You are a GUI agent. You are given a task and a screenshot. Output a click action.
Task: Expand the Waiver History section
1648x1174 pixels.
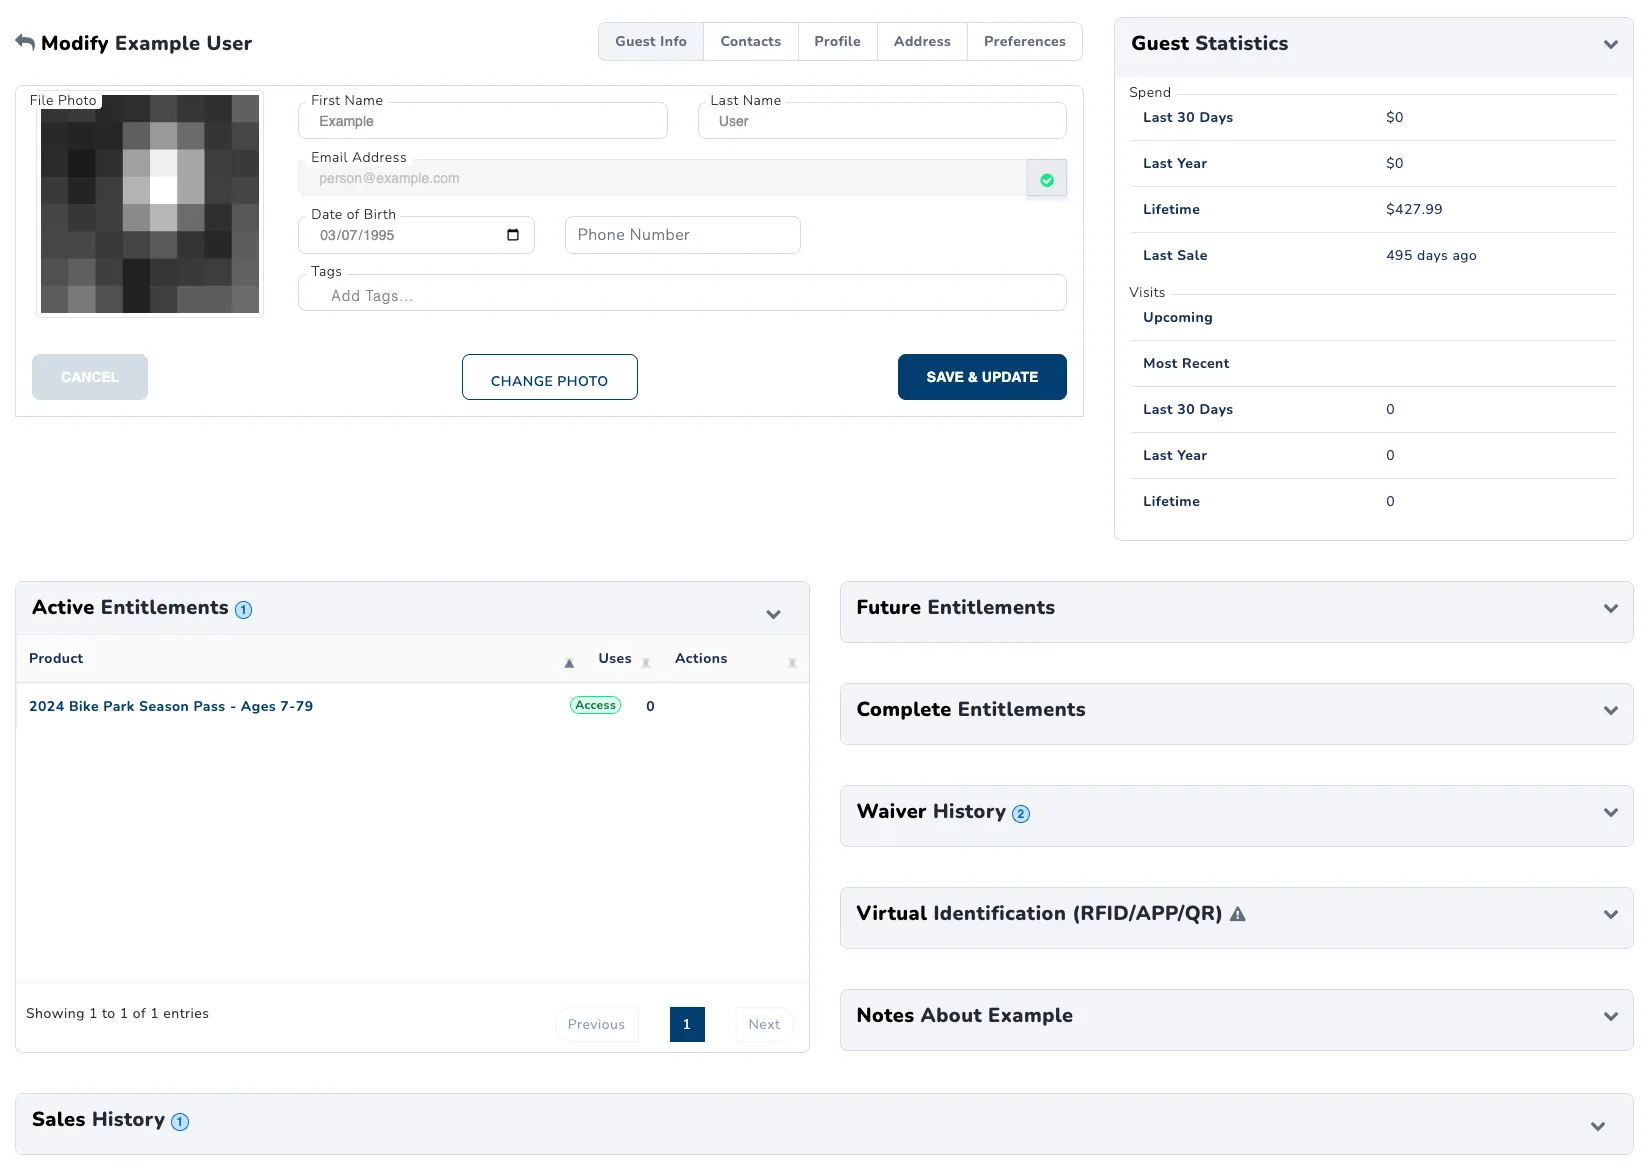(1611, 812)
